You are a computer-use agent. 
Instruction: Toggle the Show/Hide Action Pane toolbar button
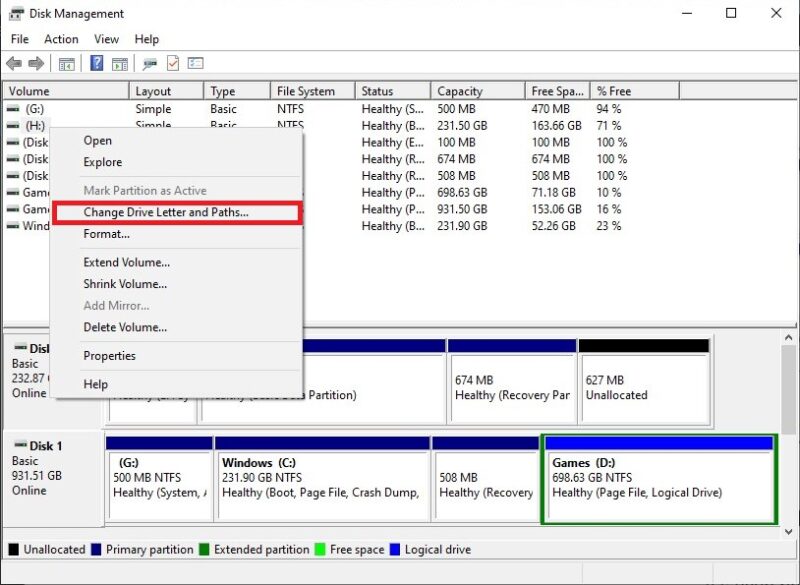(121, 63)
